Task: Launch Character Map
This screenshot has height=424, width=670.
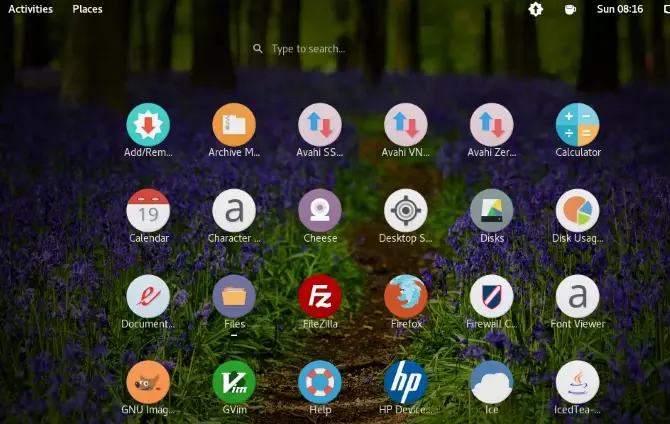Action: click(234, 211)
